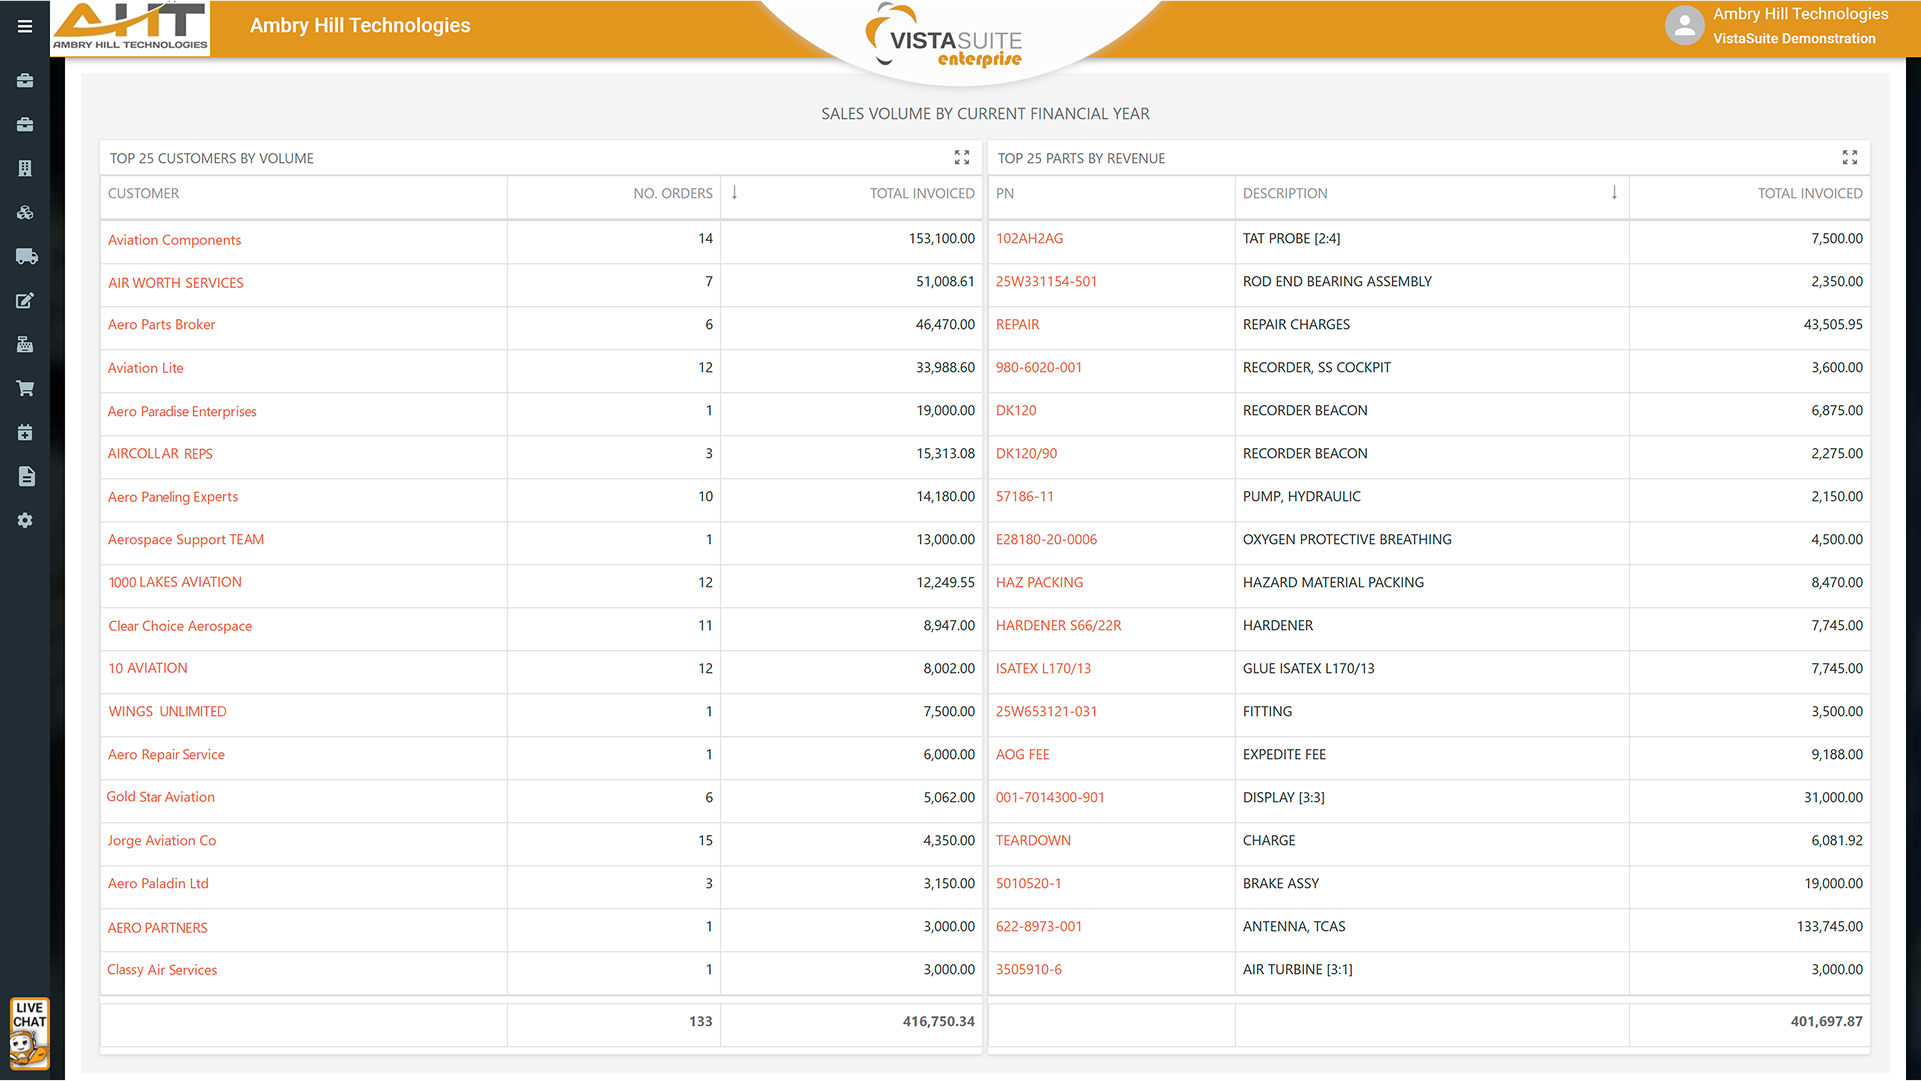The width and height of the screenshot is (1921, 1081).
Task: Open the stacked cubes inventory icon
Action: tap(25, 212)
